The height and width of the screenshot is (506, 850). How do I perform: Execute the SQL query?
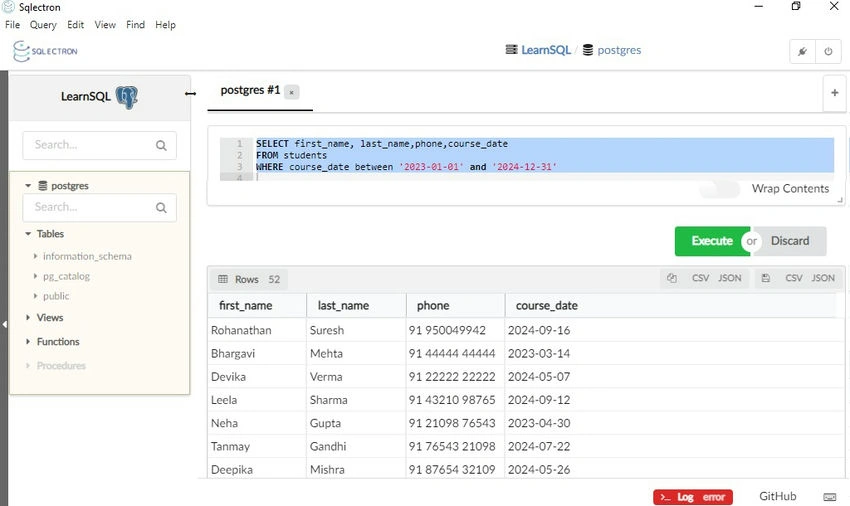pyautogui.click(x=712, y=241)
